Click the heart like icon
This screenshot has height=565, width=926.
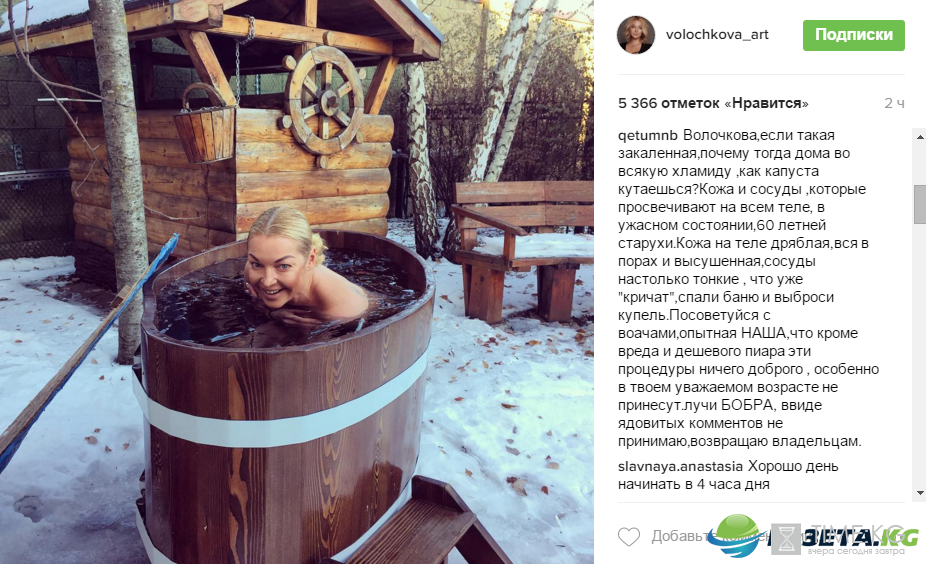tap(628, 537)
